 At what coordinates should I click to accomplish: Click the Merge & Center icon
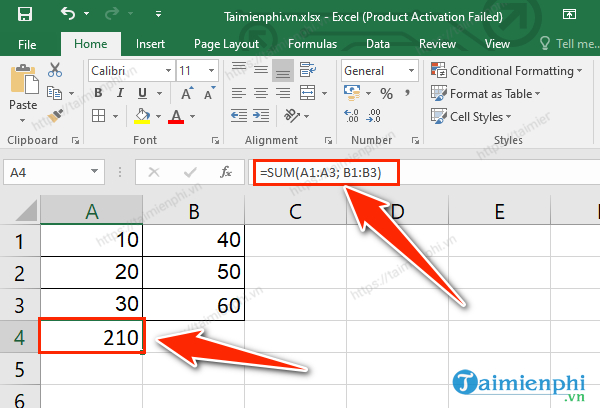click(308, 93)
